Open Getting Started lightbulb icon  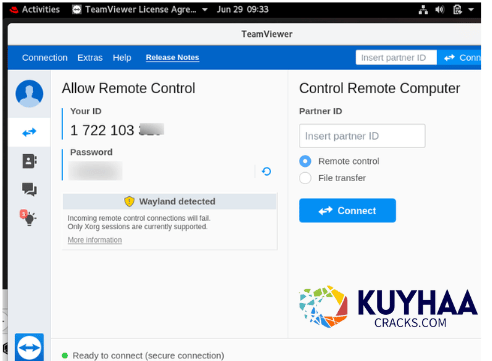[28, 218]
